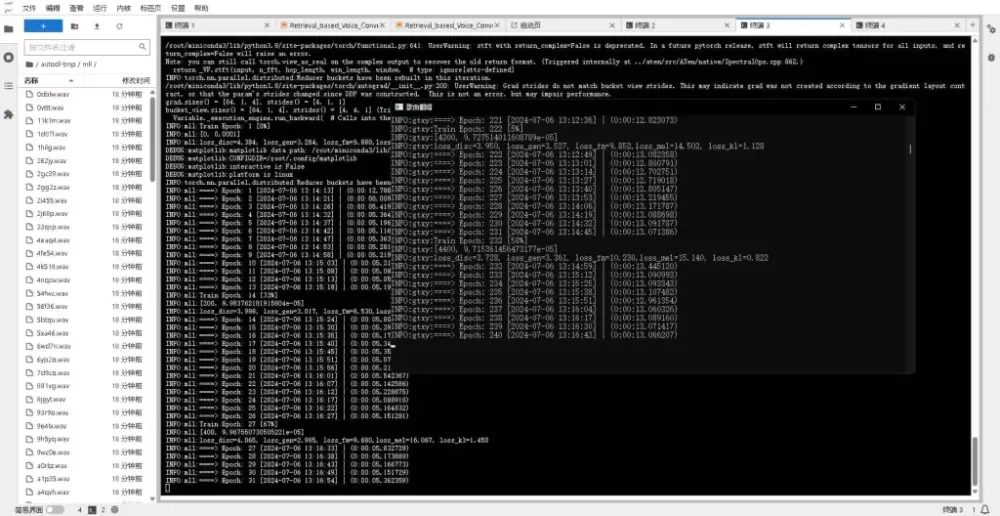The width and height of the screenshot is (1000, 516).
Task: Click the file icon beside 1hilg.wav
Action: 29,147
